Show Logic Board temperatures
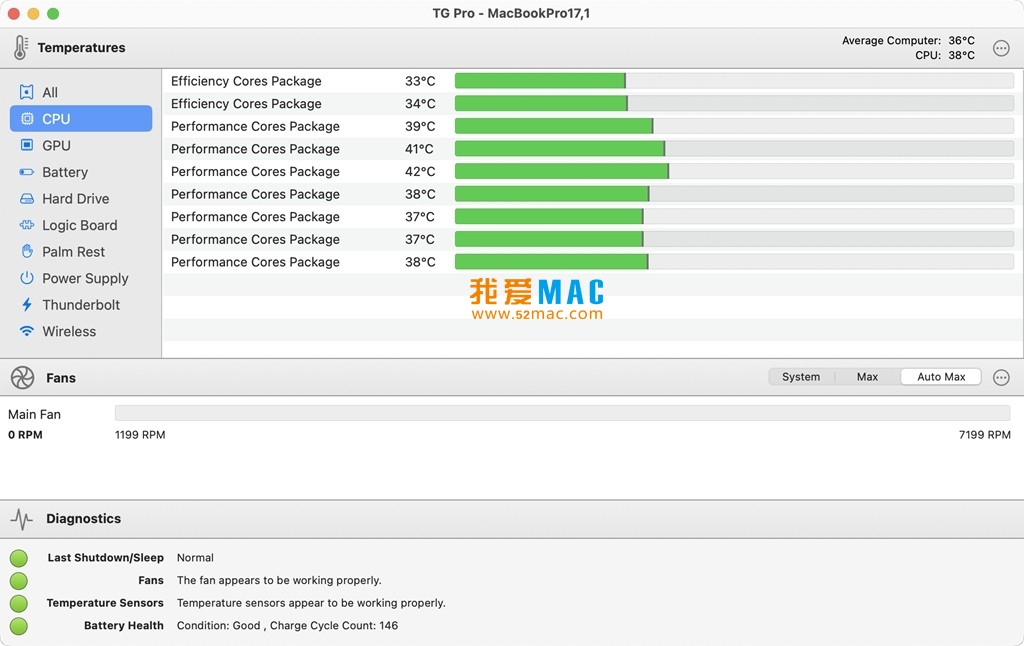This screenshot has height=646, width=1024. pyautogui.click(x=80, y=225)
